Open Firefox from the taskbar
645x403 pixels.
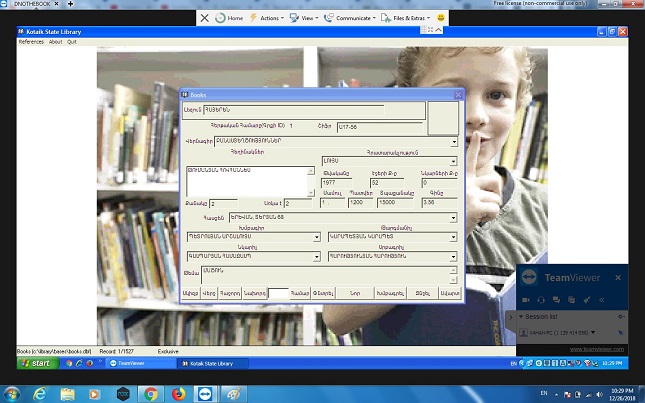(x=179, y=393)
